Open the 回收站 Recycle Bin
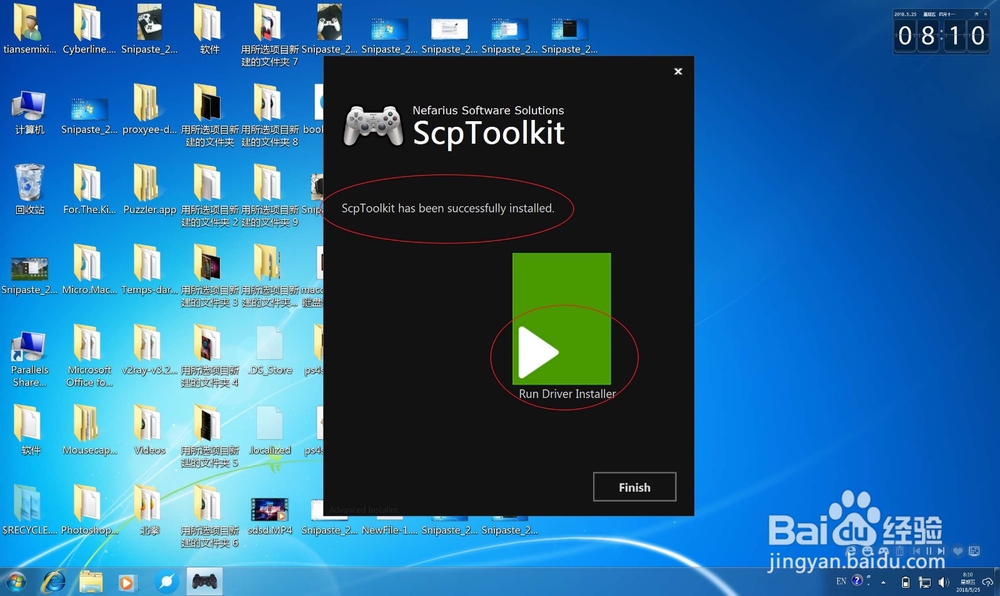This screenshot has width=1000, height=596. click(x=29, y=189)
